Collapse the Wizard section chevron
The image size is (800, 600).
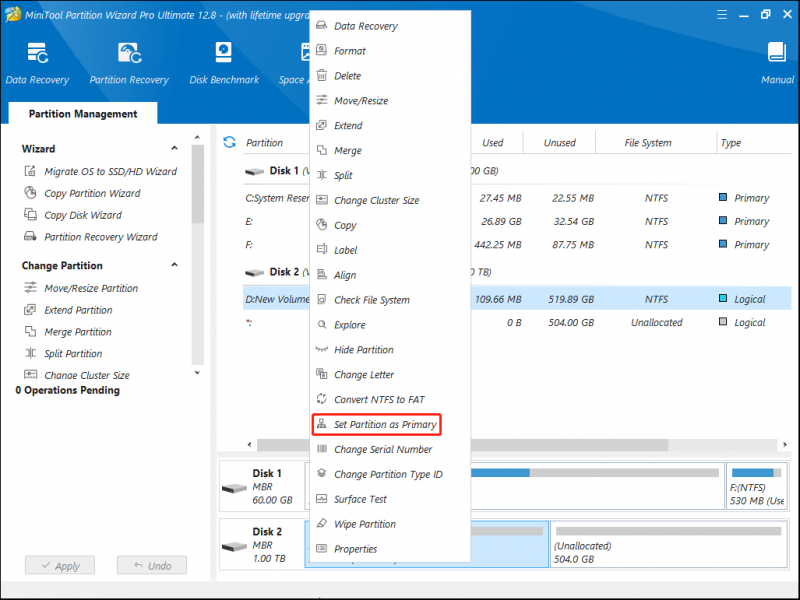[174, 148]
